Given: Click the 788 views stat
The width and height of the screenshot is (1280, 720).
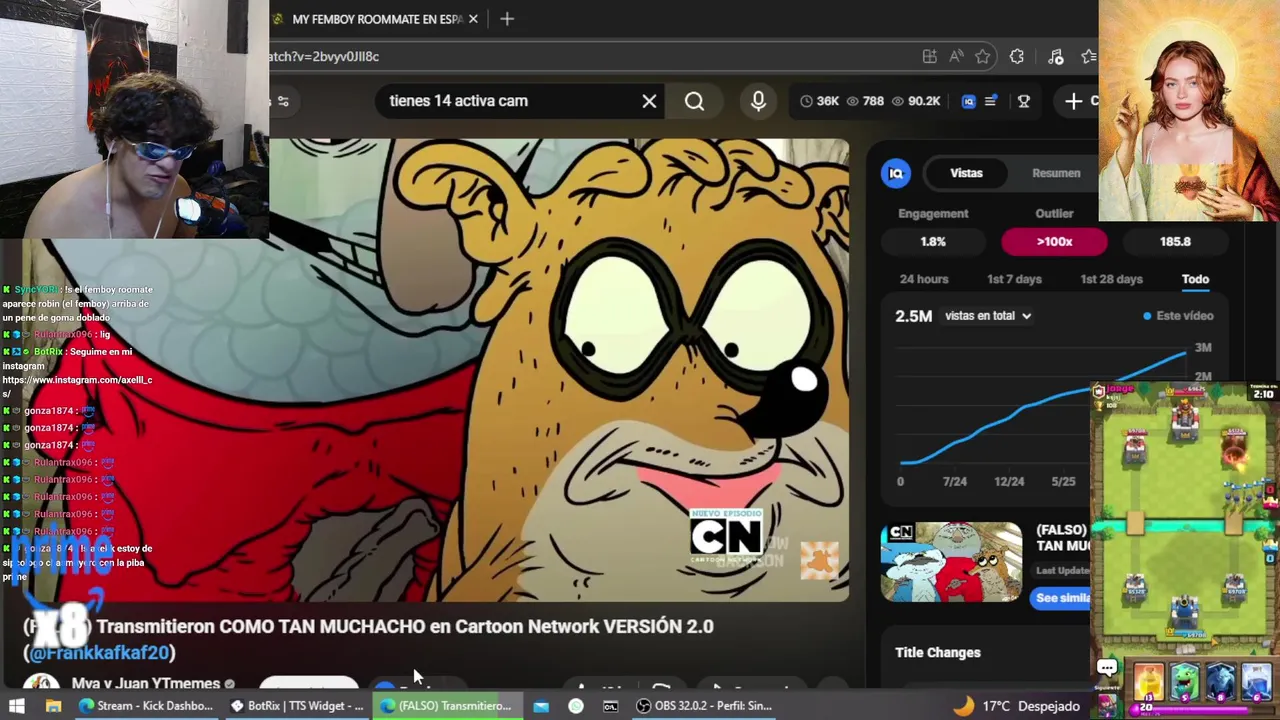Looking at the screenshot, I should pyautogui.click(x=865, y=101).
